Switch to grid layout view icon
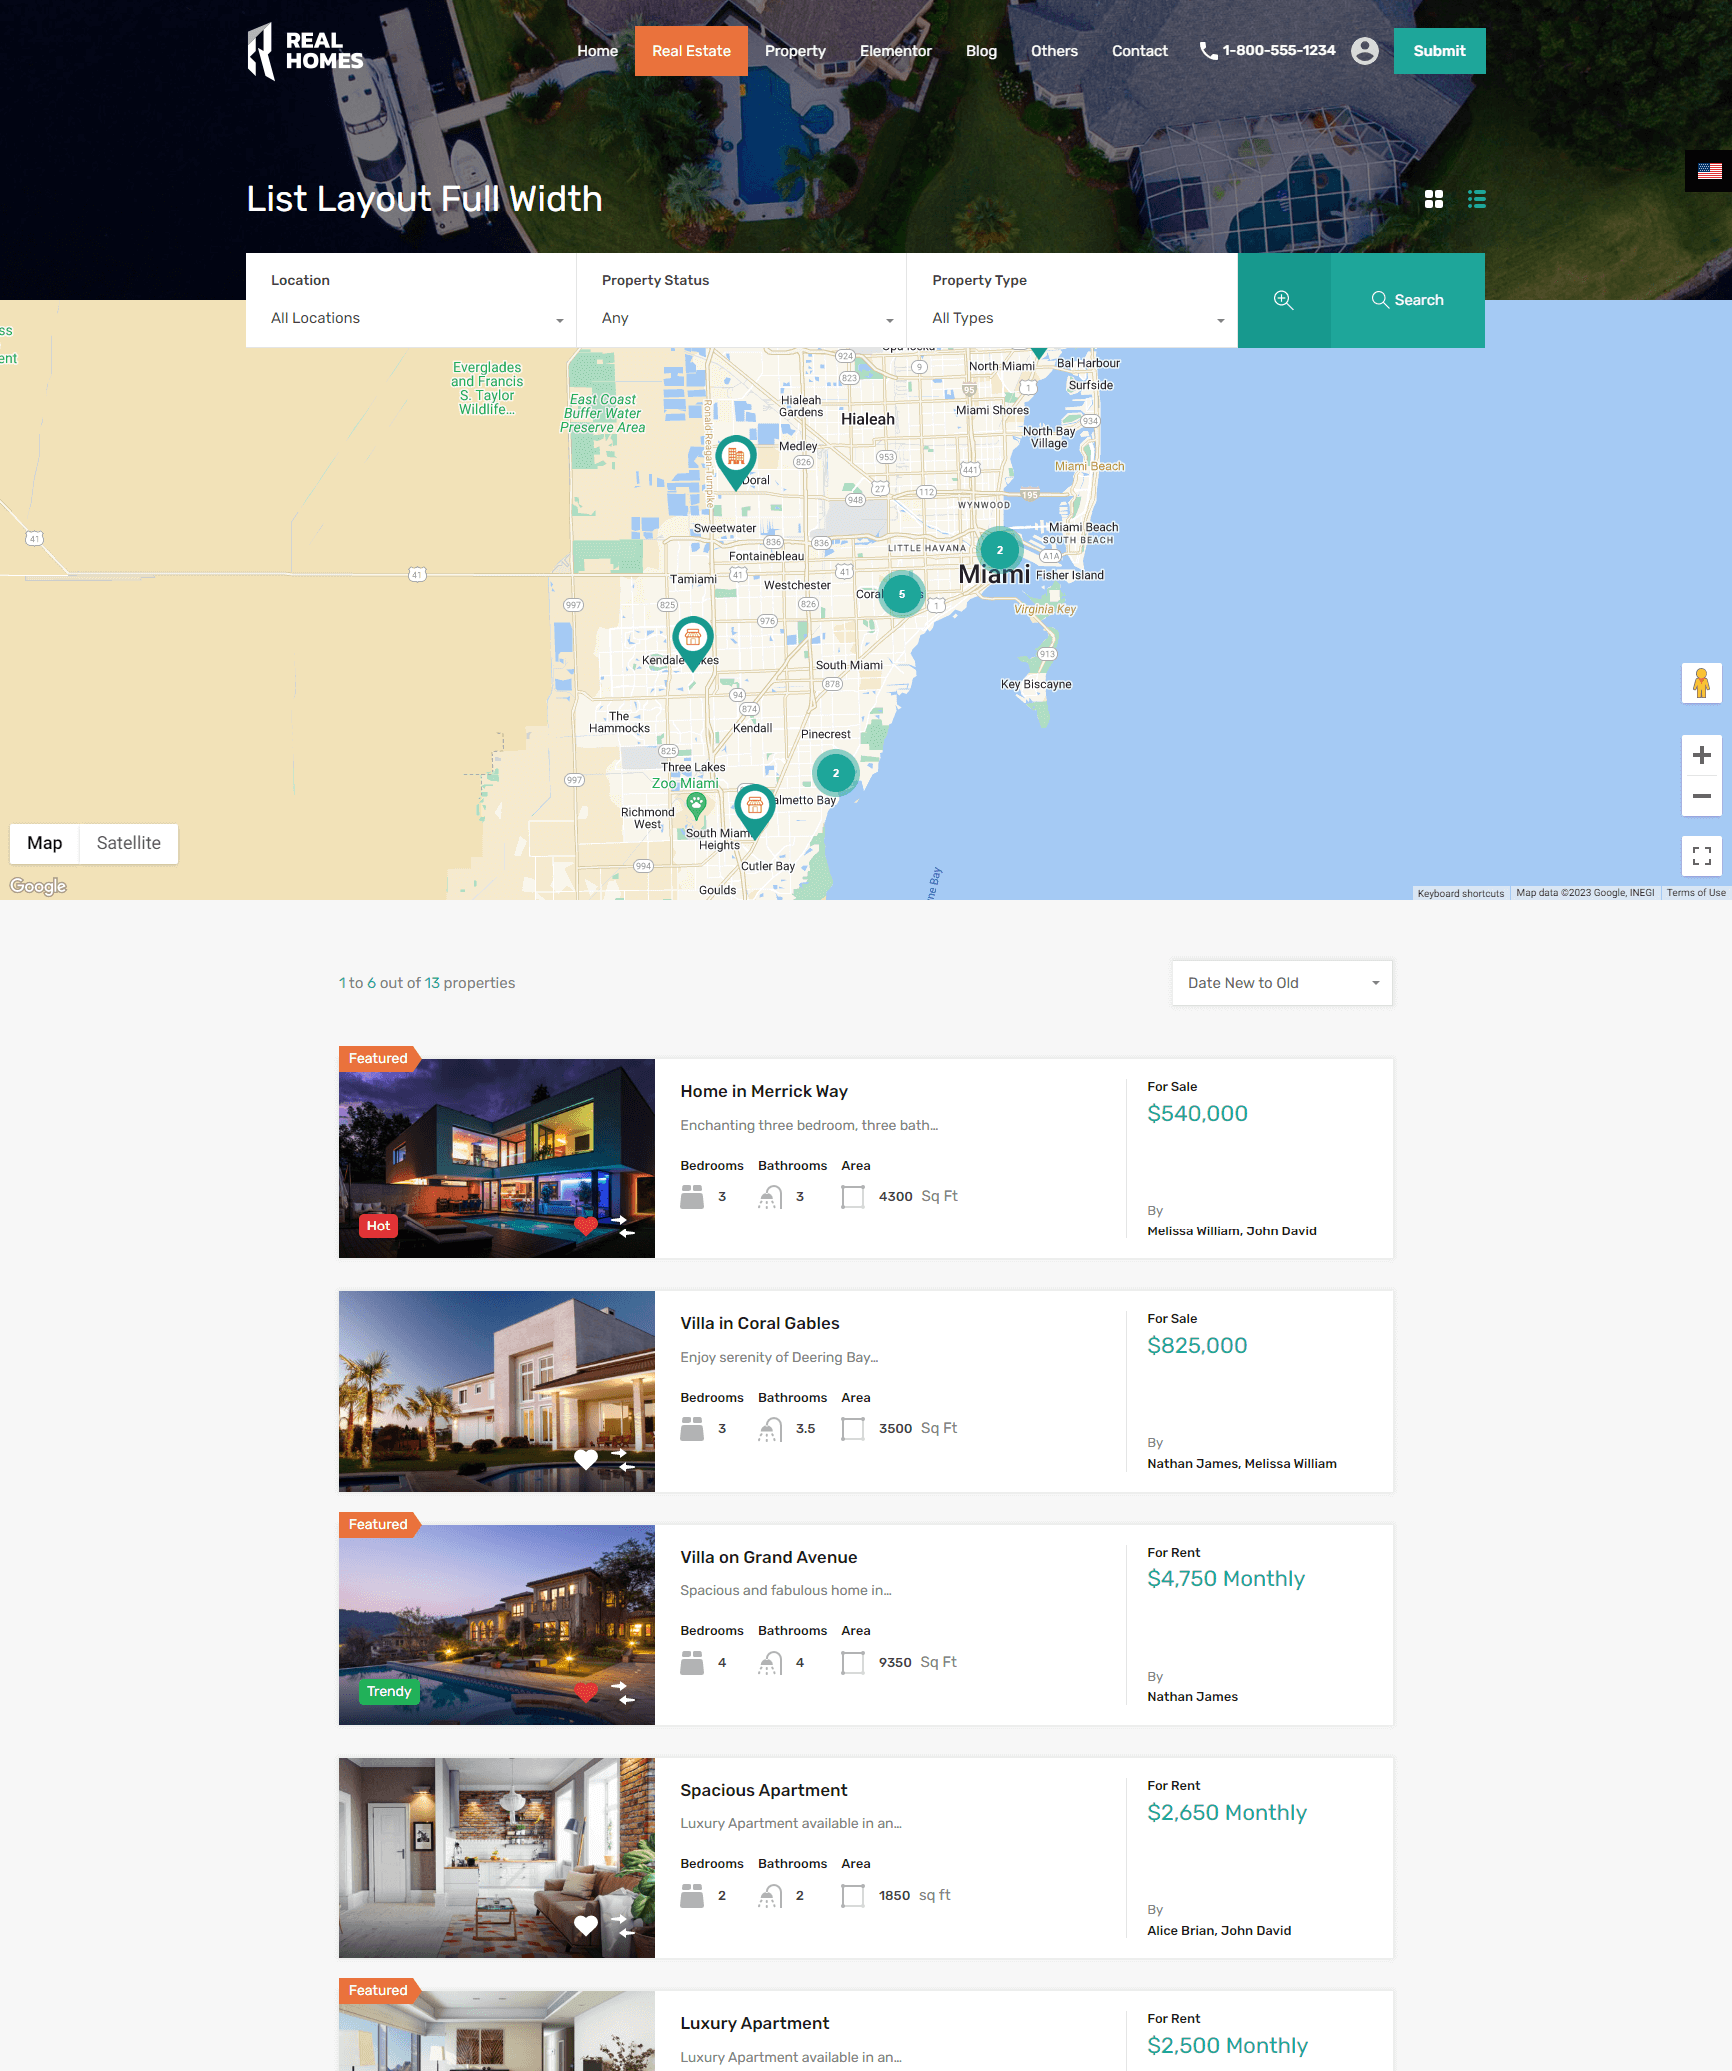1732x2071 pixels. (x=1434, y=199)
